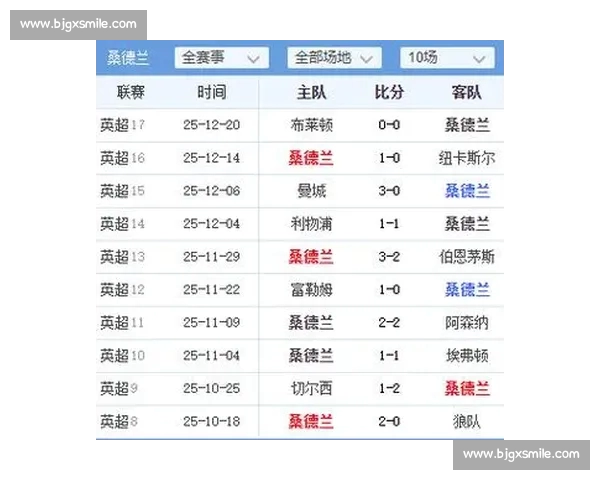Click the 2-0 score against 狼队
The width and height of the screenshot is (600, 480).
tap(389, 421)
